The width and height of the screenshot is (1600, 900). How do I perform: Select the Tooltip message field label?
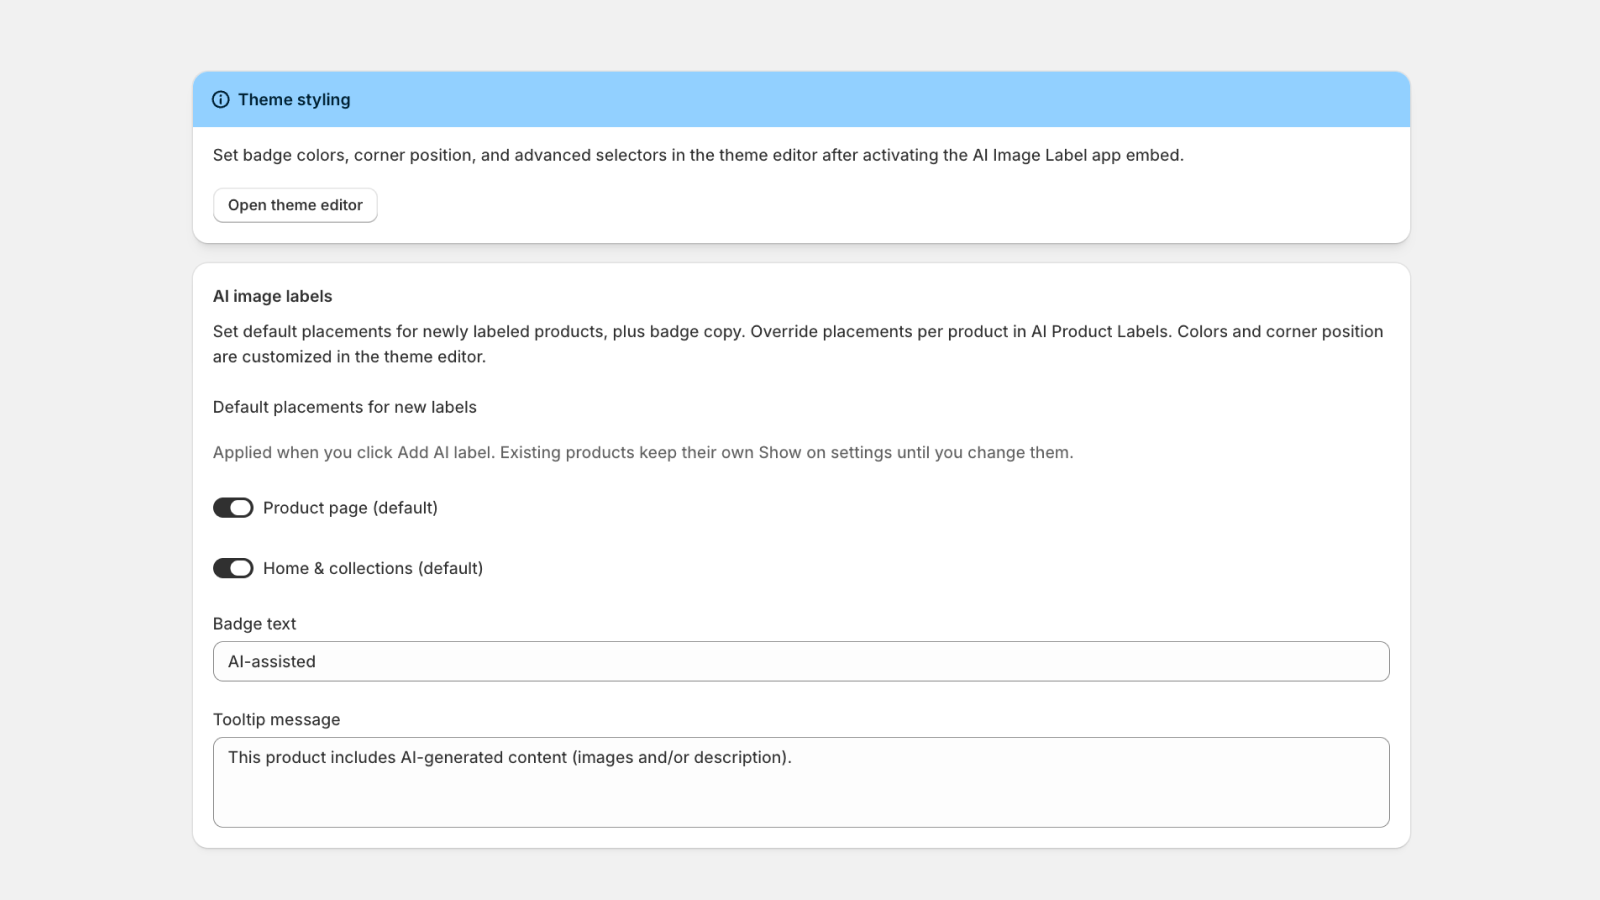click(276, 720)
